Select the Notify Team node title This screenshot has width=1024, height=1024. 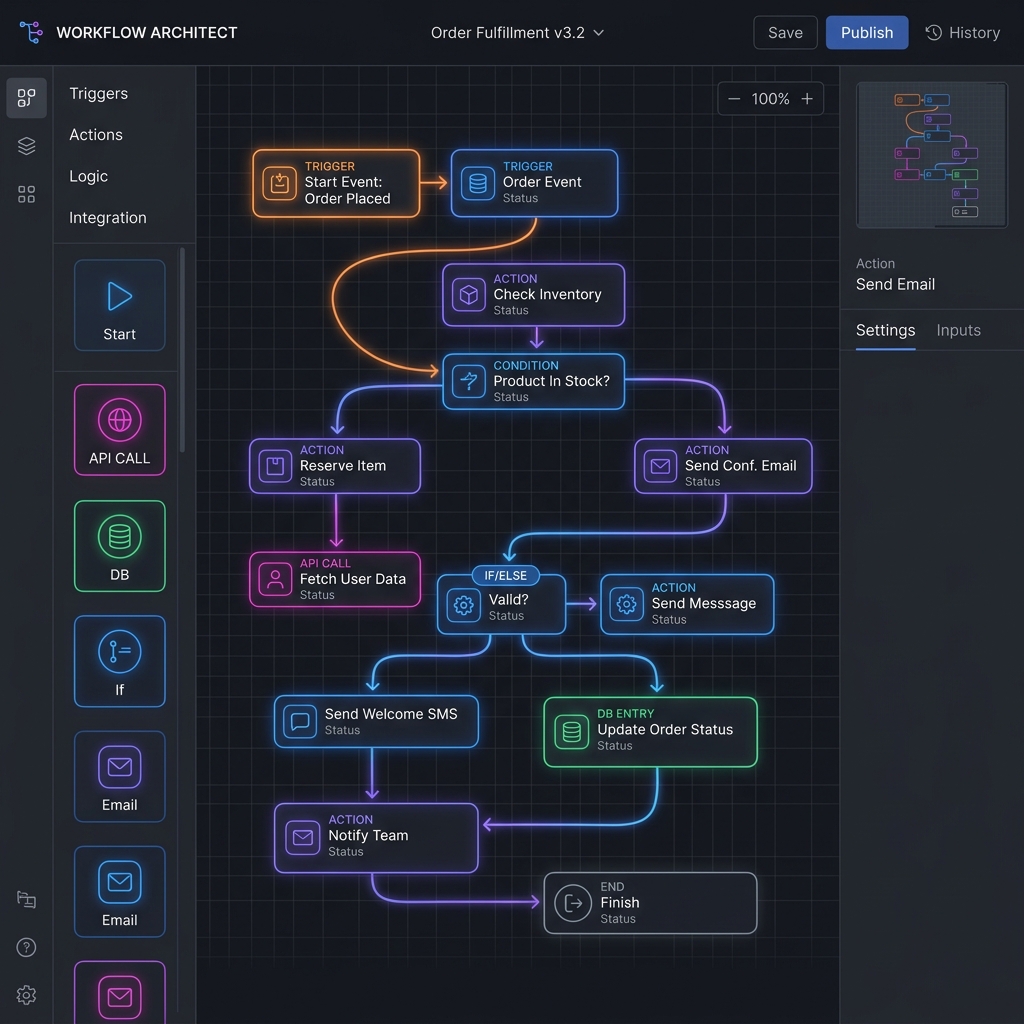(x=368, y=835)
